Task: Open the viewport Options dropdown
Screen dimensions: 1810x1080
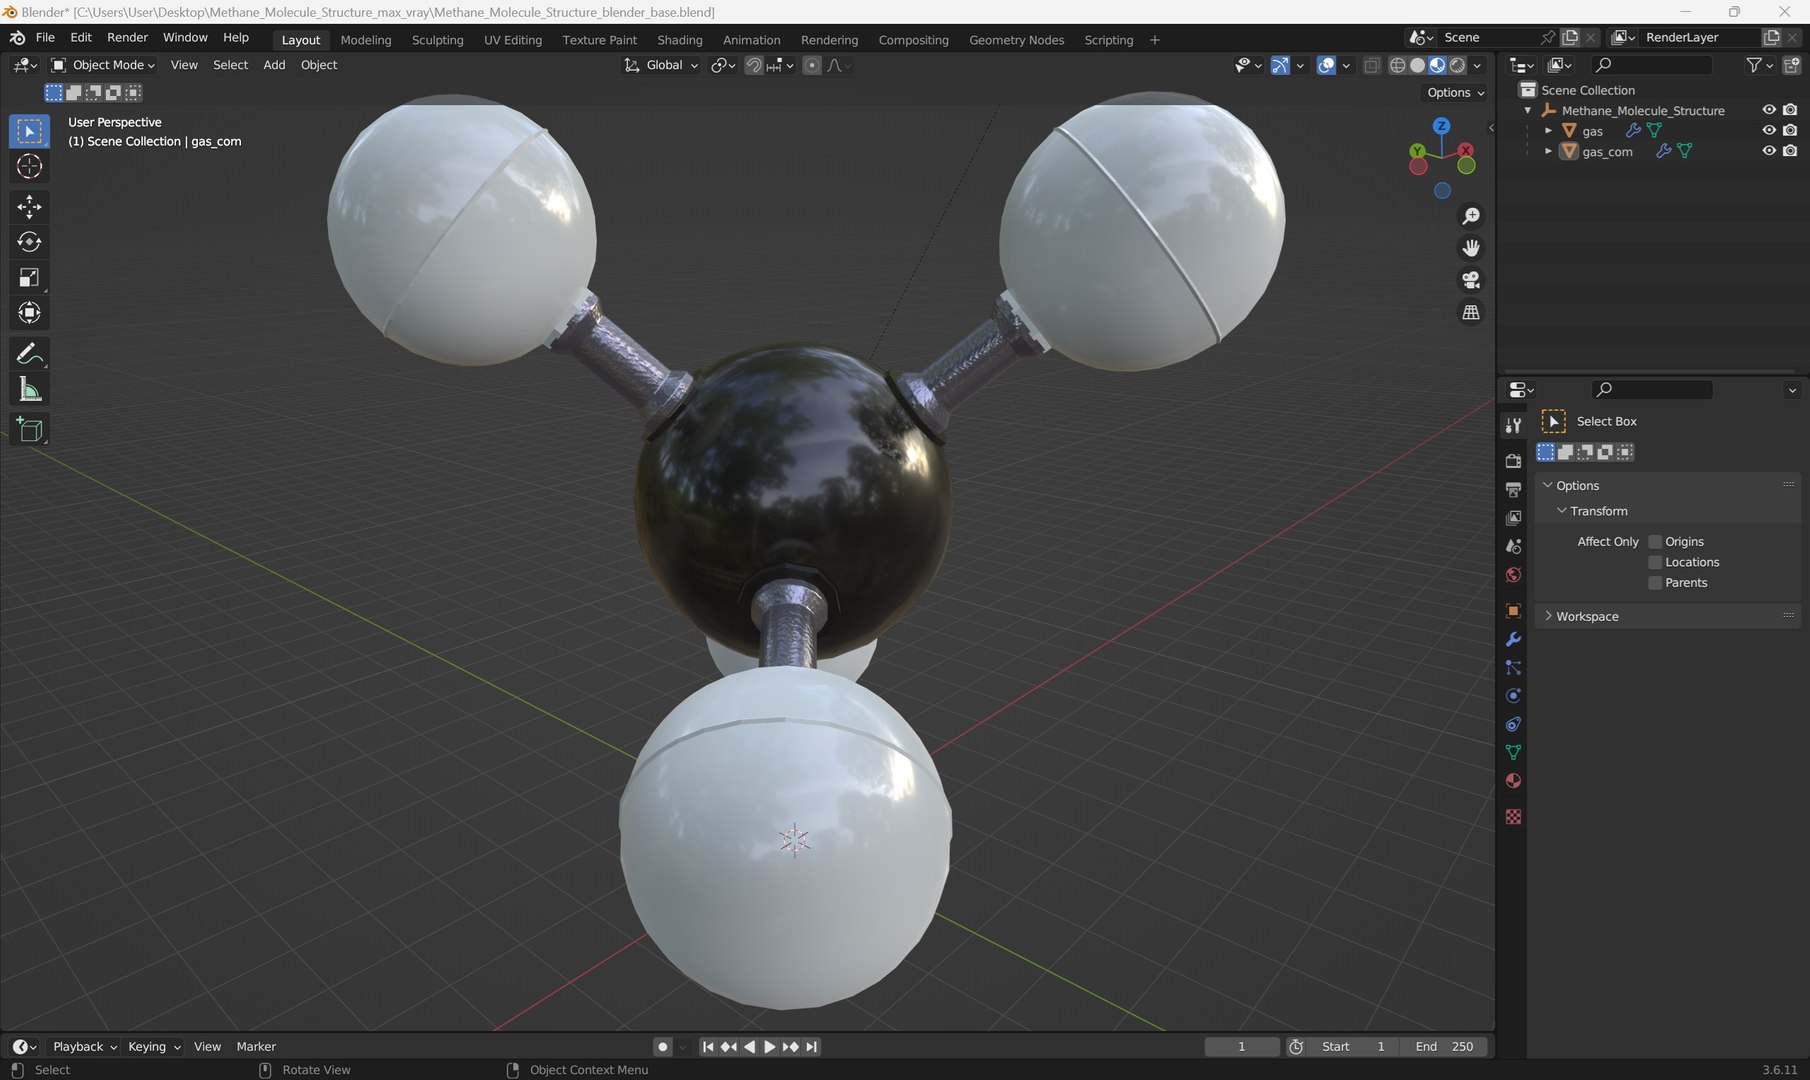Action: click(1455, 92)
